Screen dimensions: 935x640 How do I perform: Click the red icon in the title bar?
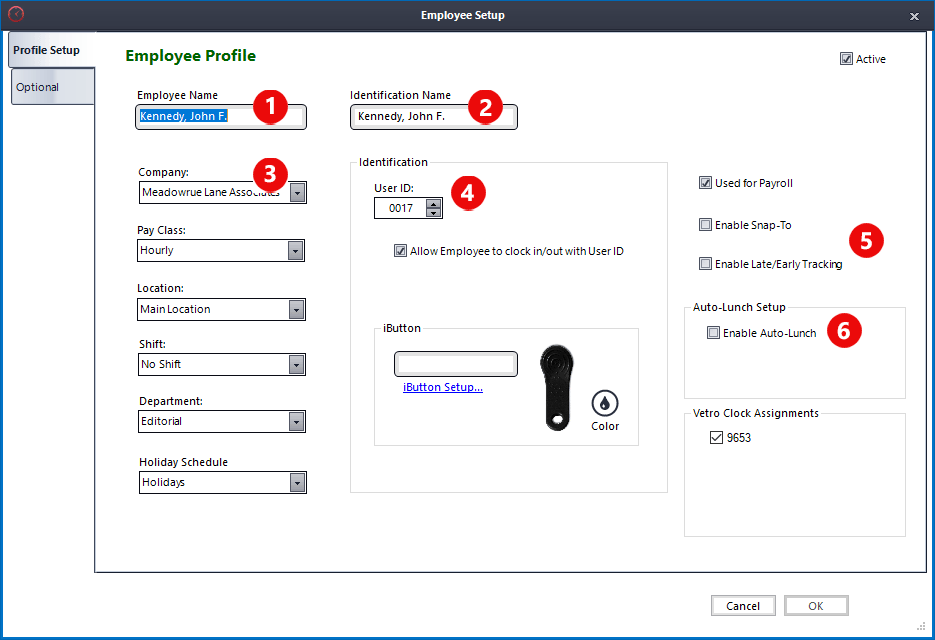coord(16,15)
